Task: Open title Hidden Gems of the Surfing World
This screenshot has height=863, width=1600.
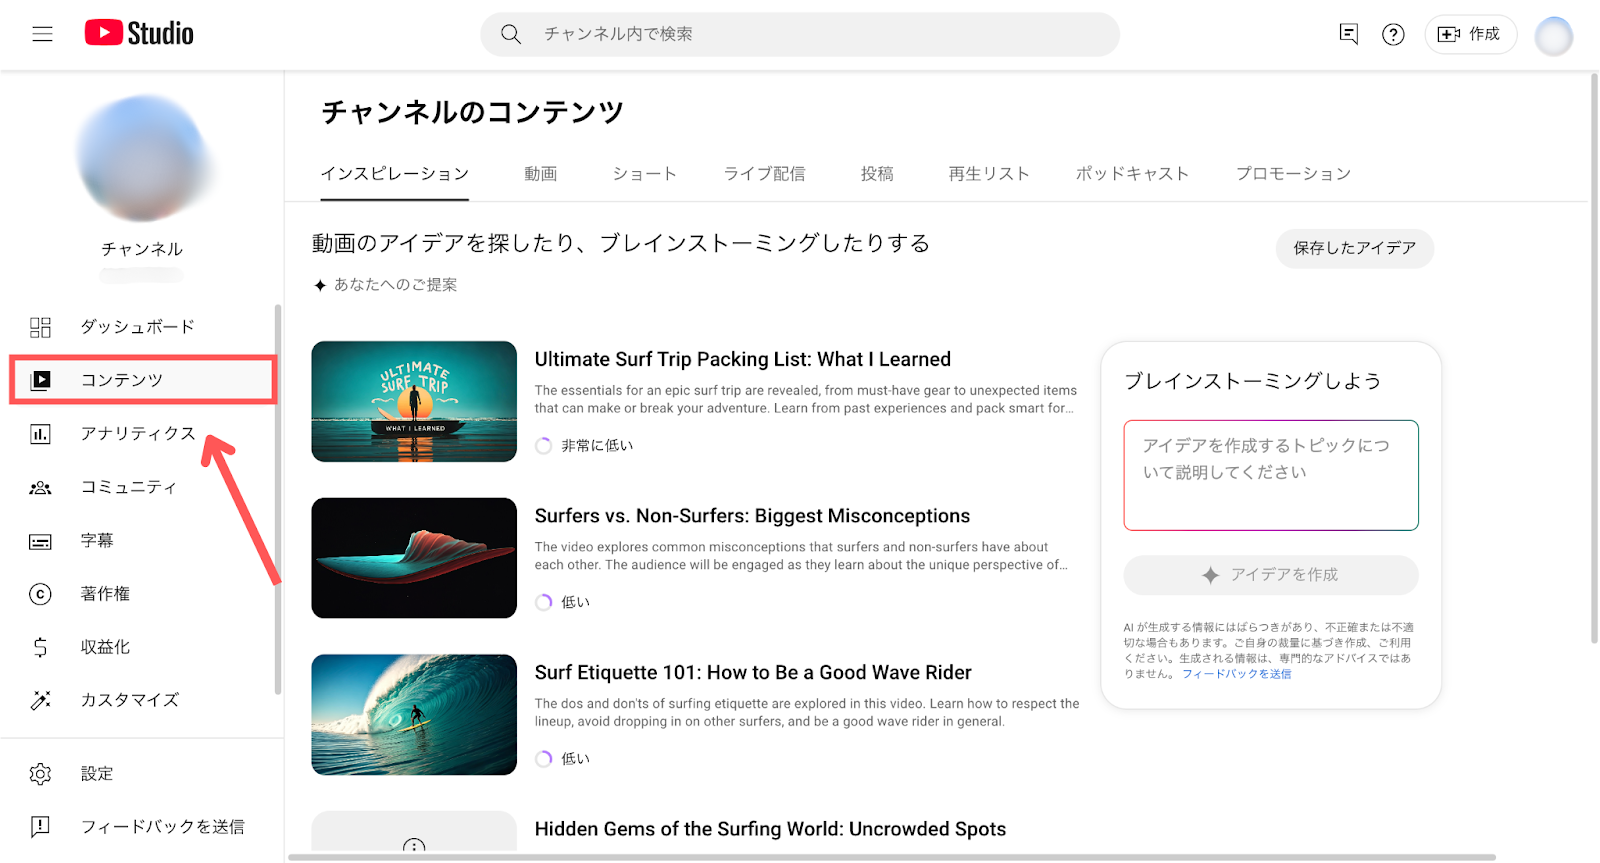Action: [x=770, y=829]
